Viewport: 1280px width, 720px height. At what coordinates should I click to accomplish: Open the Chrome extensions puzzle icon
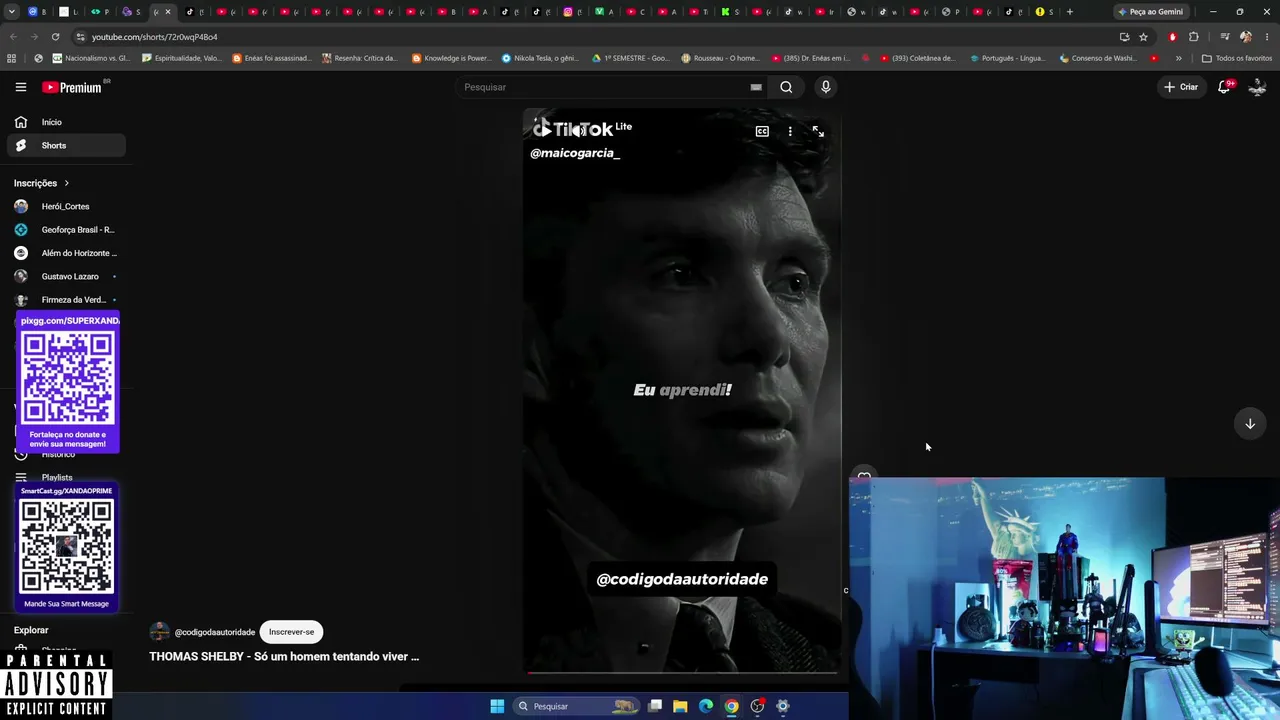(1194, 37)
